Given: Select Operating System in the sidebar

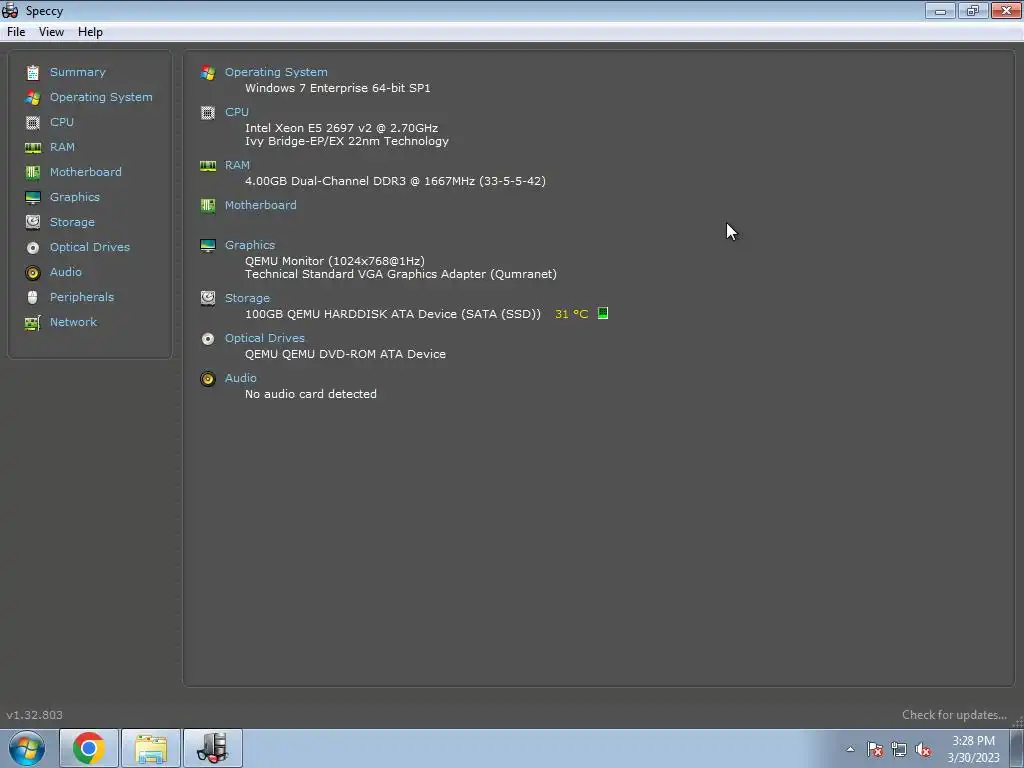Looking at the screenshot, I should coord(101,97).
